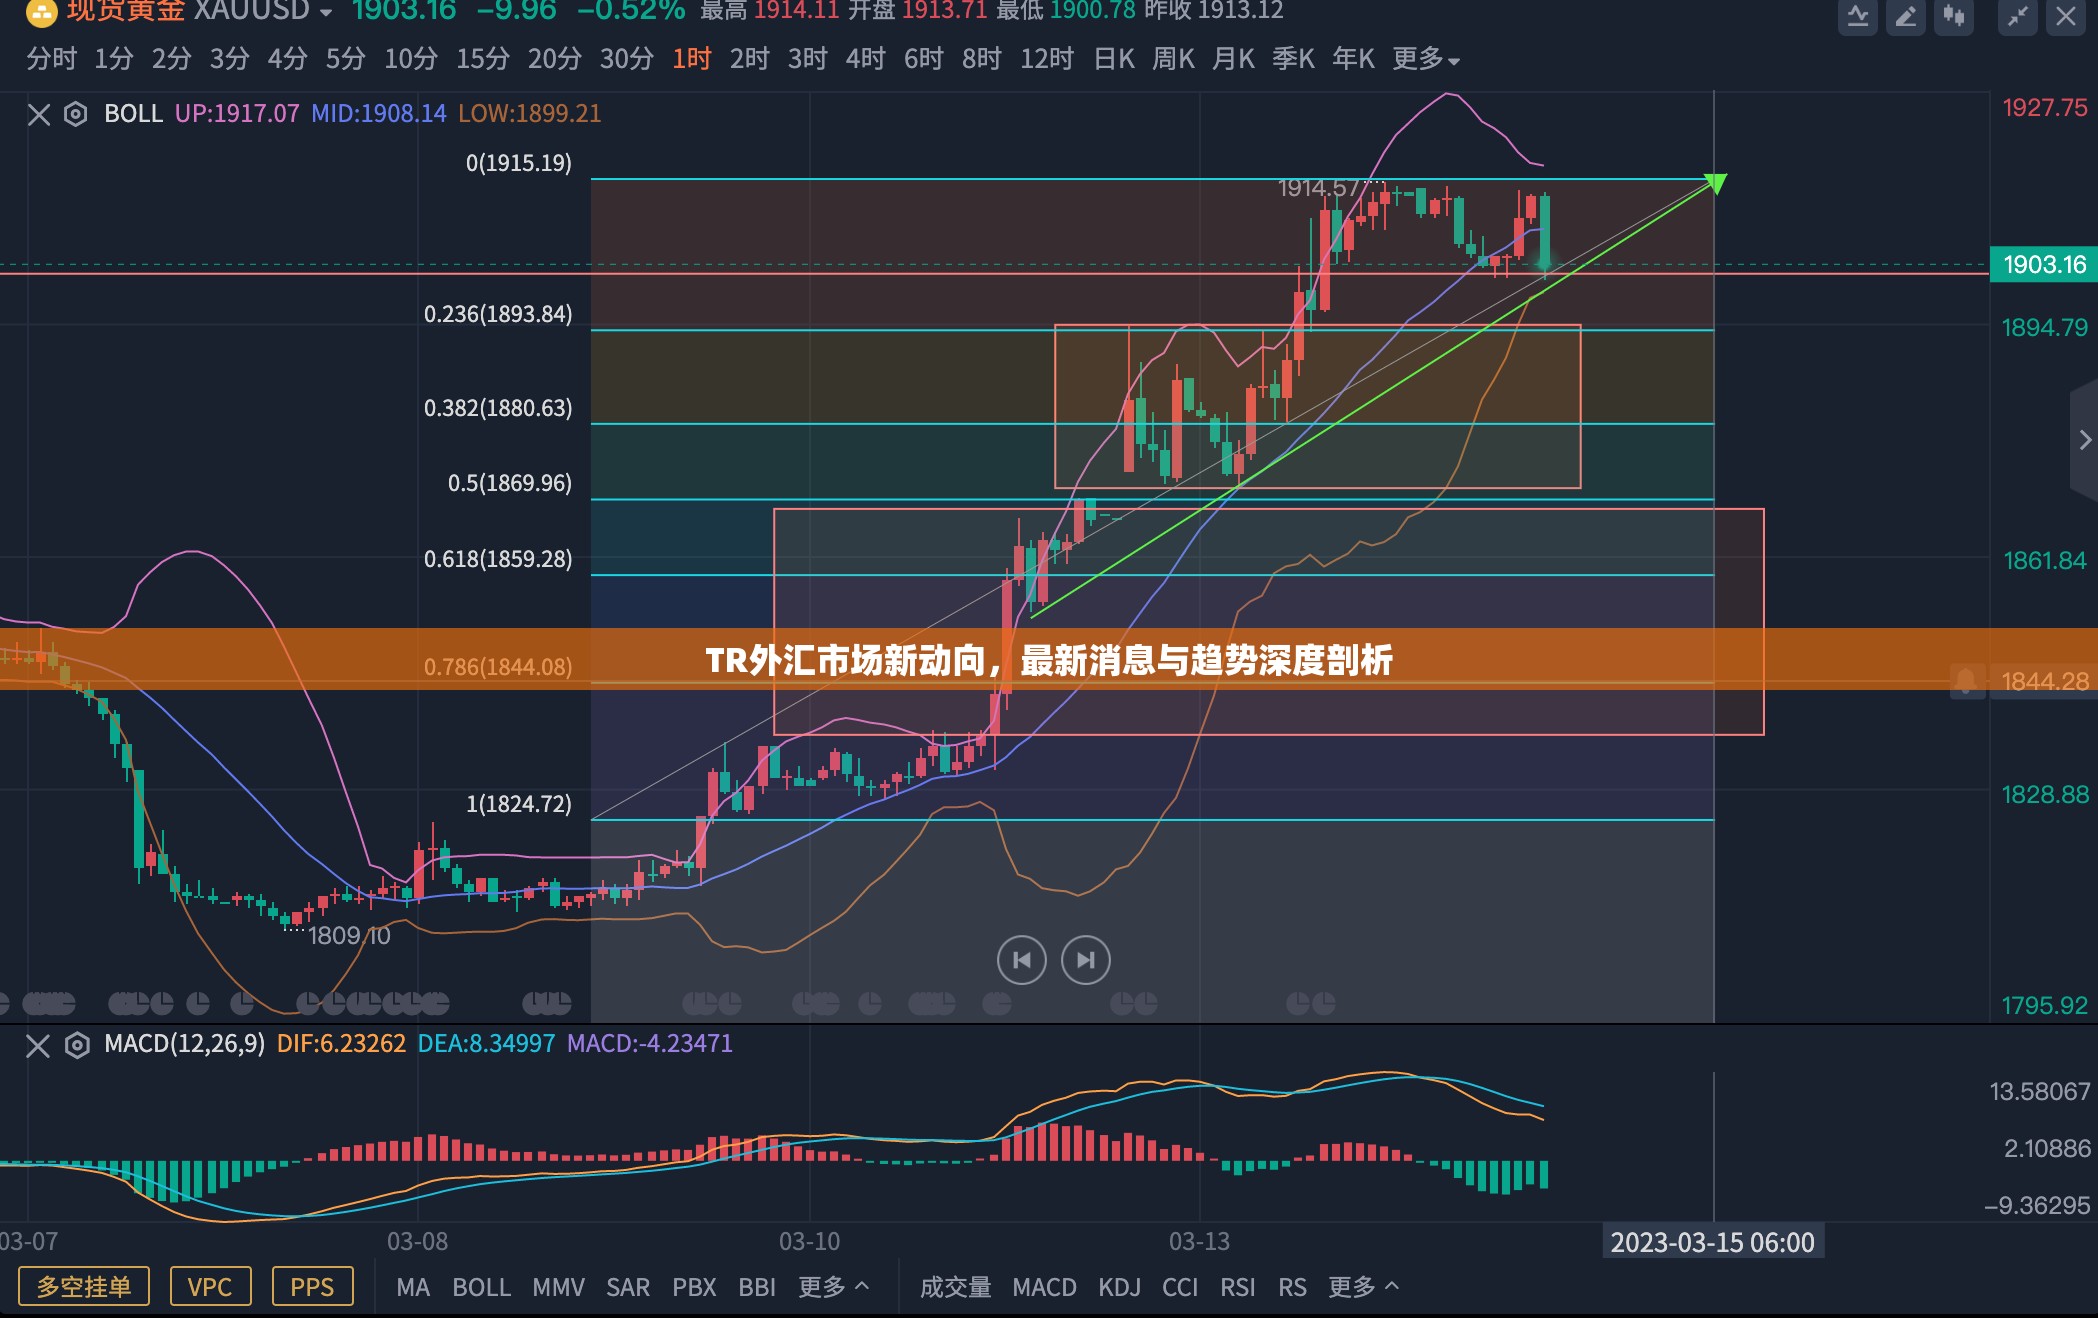Select the pencil drawing tool
The image size is (2098, 1318).
coord(1906,17)
